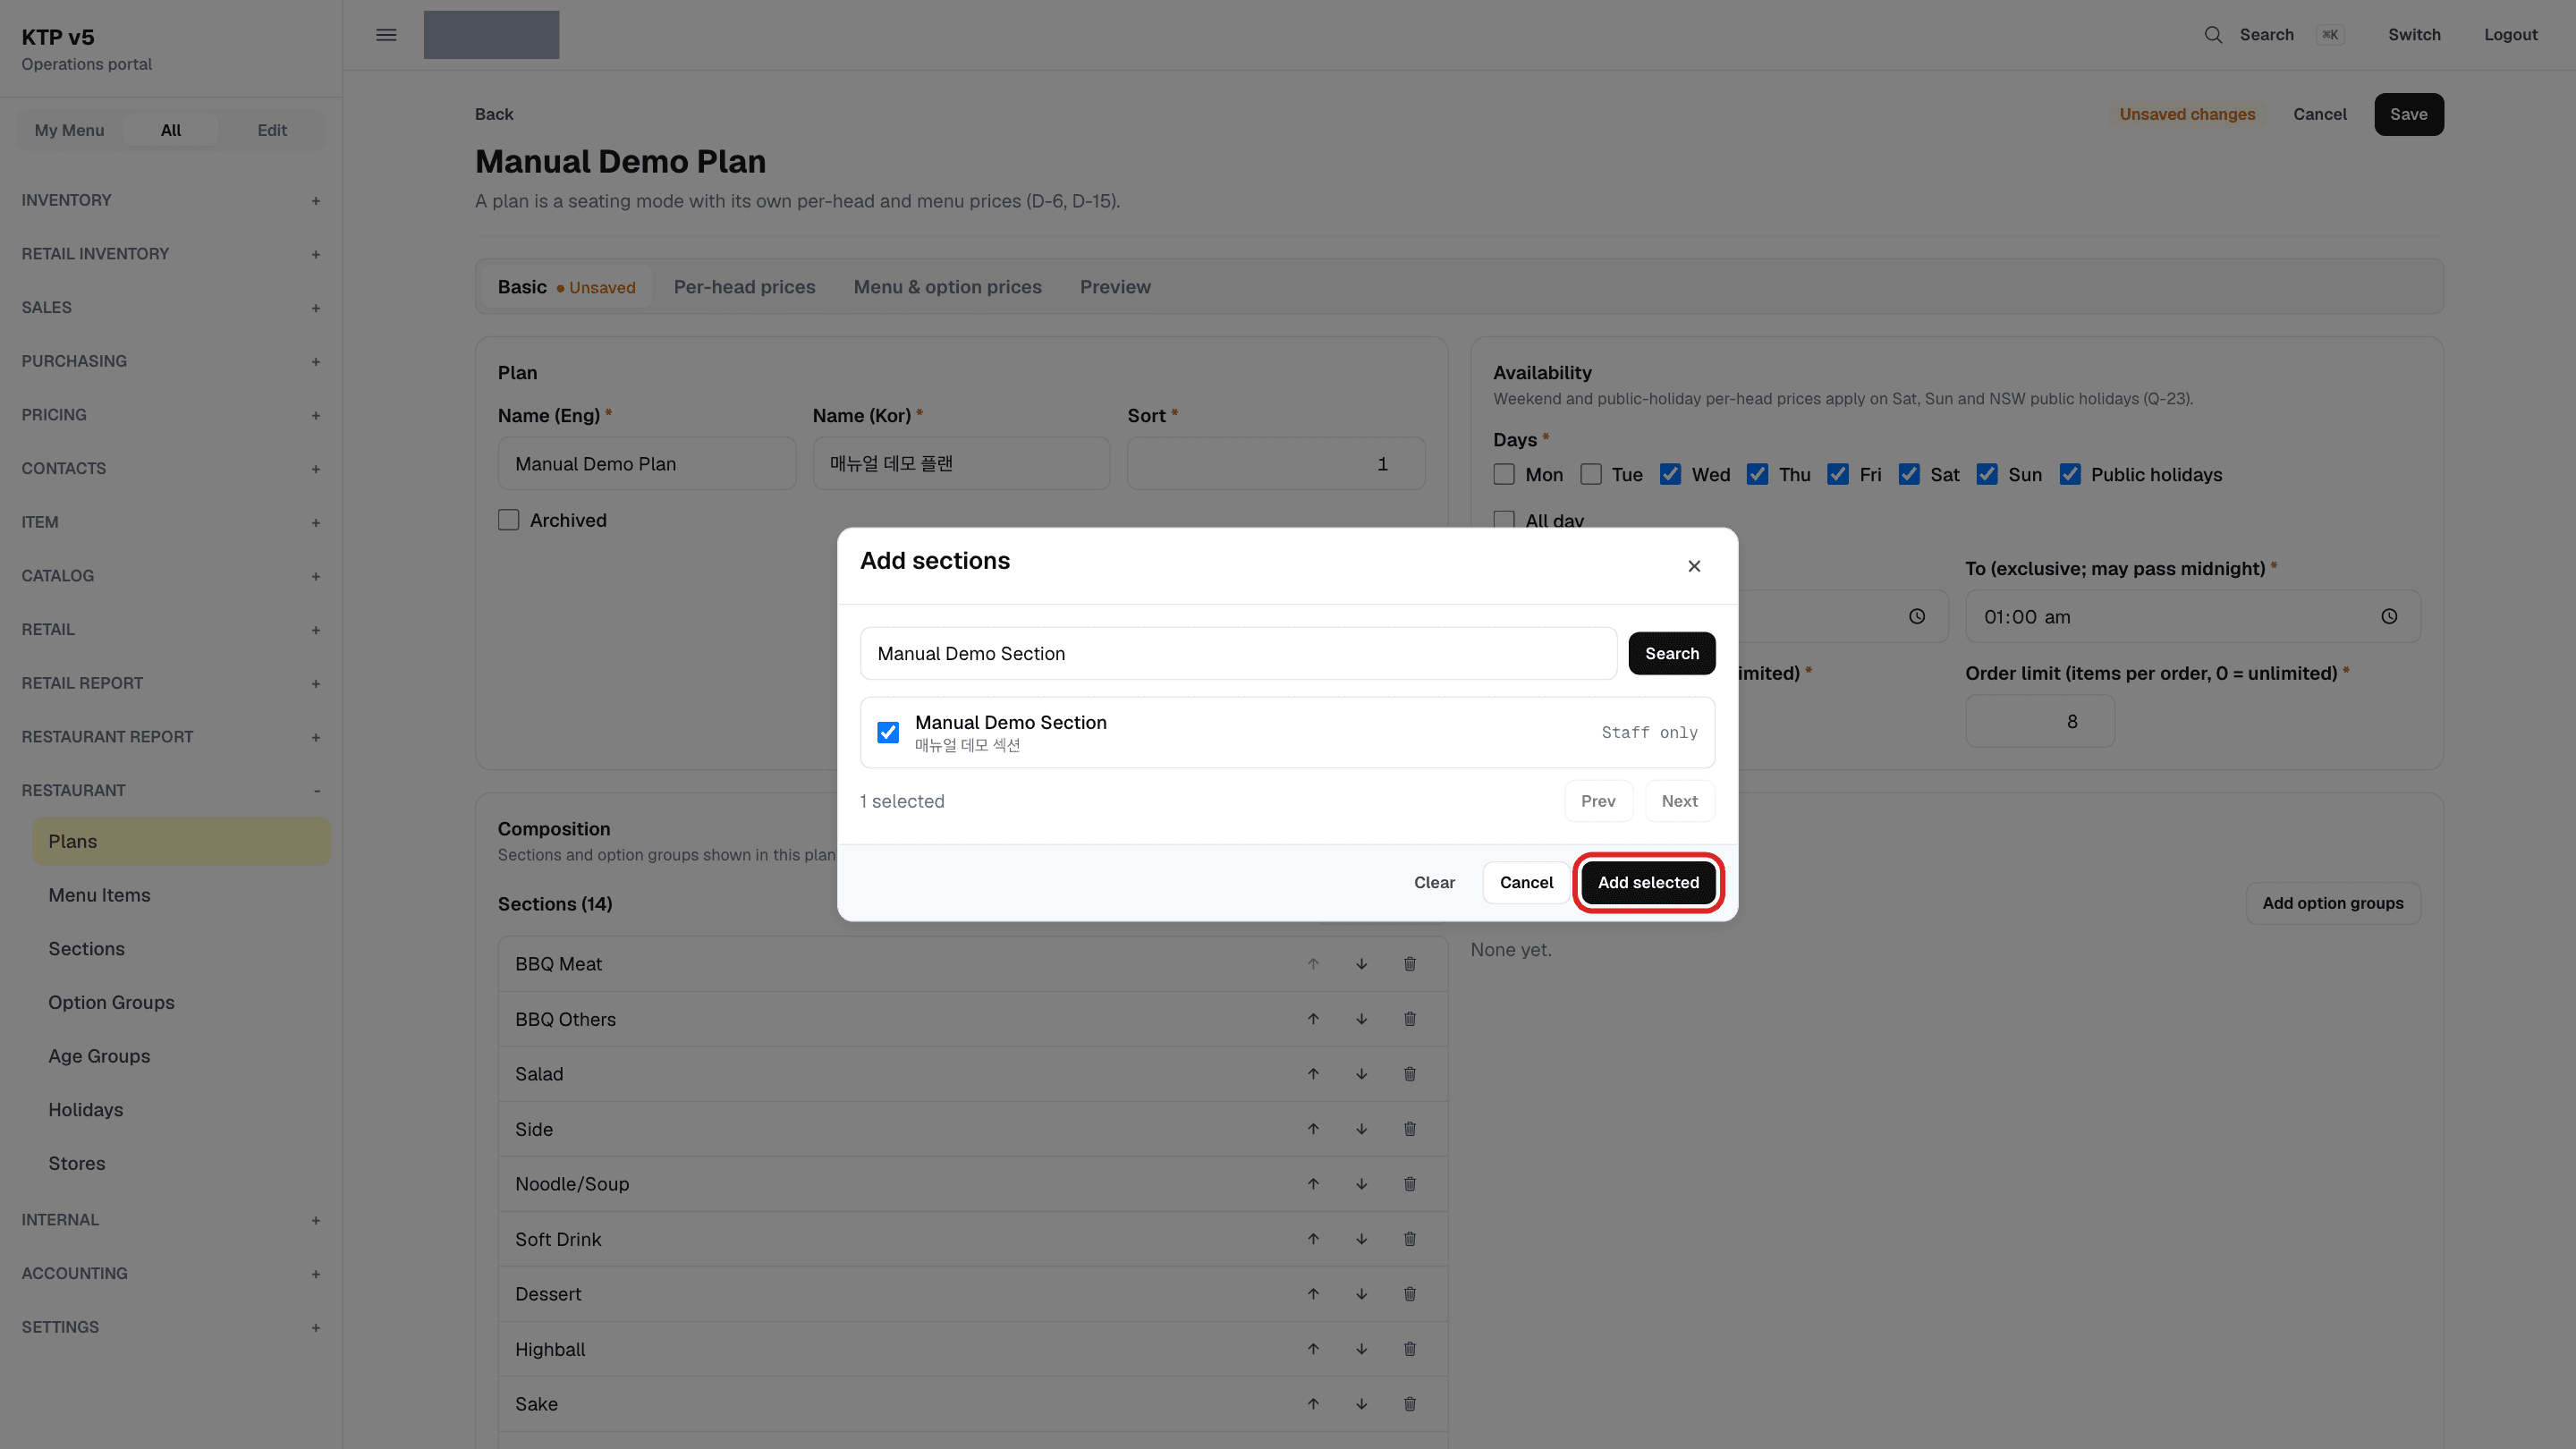Open Menu Items in sidebar
This screenshot has width=2576, height=1449.
(181, 895)
